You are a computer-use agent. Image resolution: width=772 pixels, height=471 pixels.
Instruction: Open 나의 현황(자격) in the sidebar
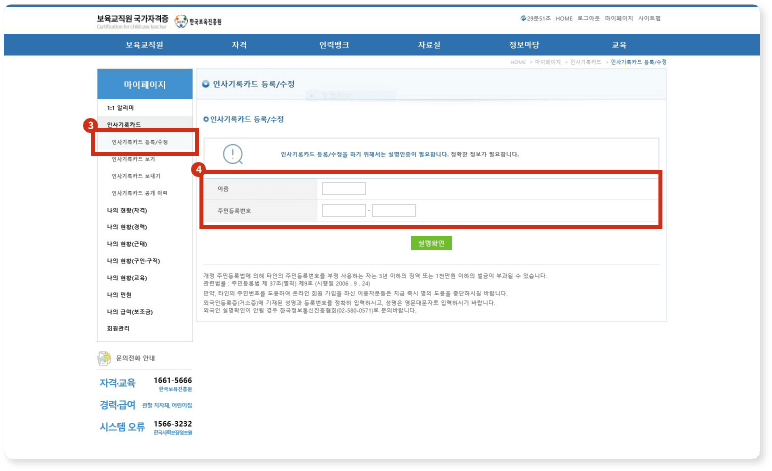tap(127, 210)
